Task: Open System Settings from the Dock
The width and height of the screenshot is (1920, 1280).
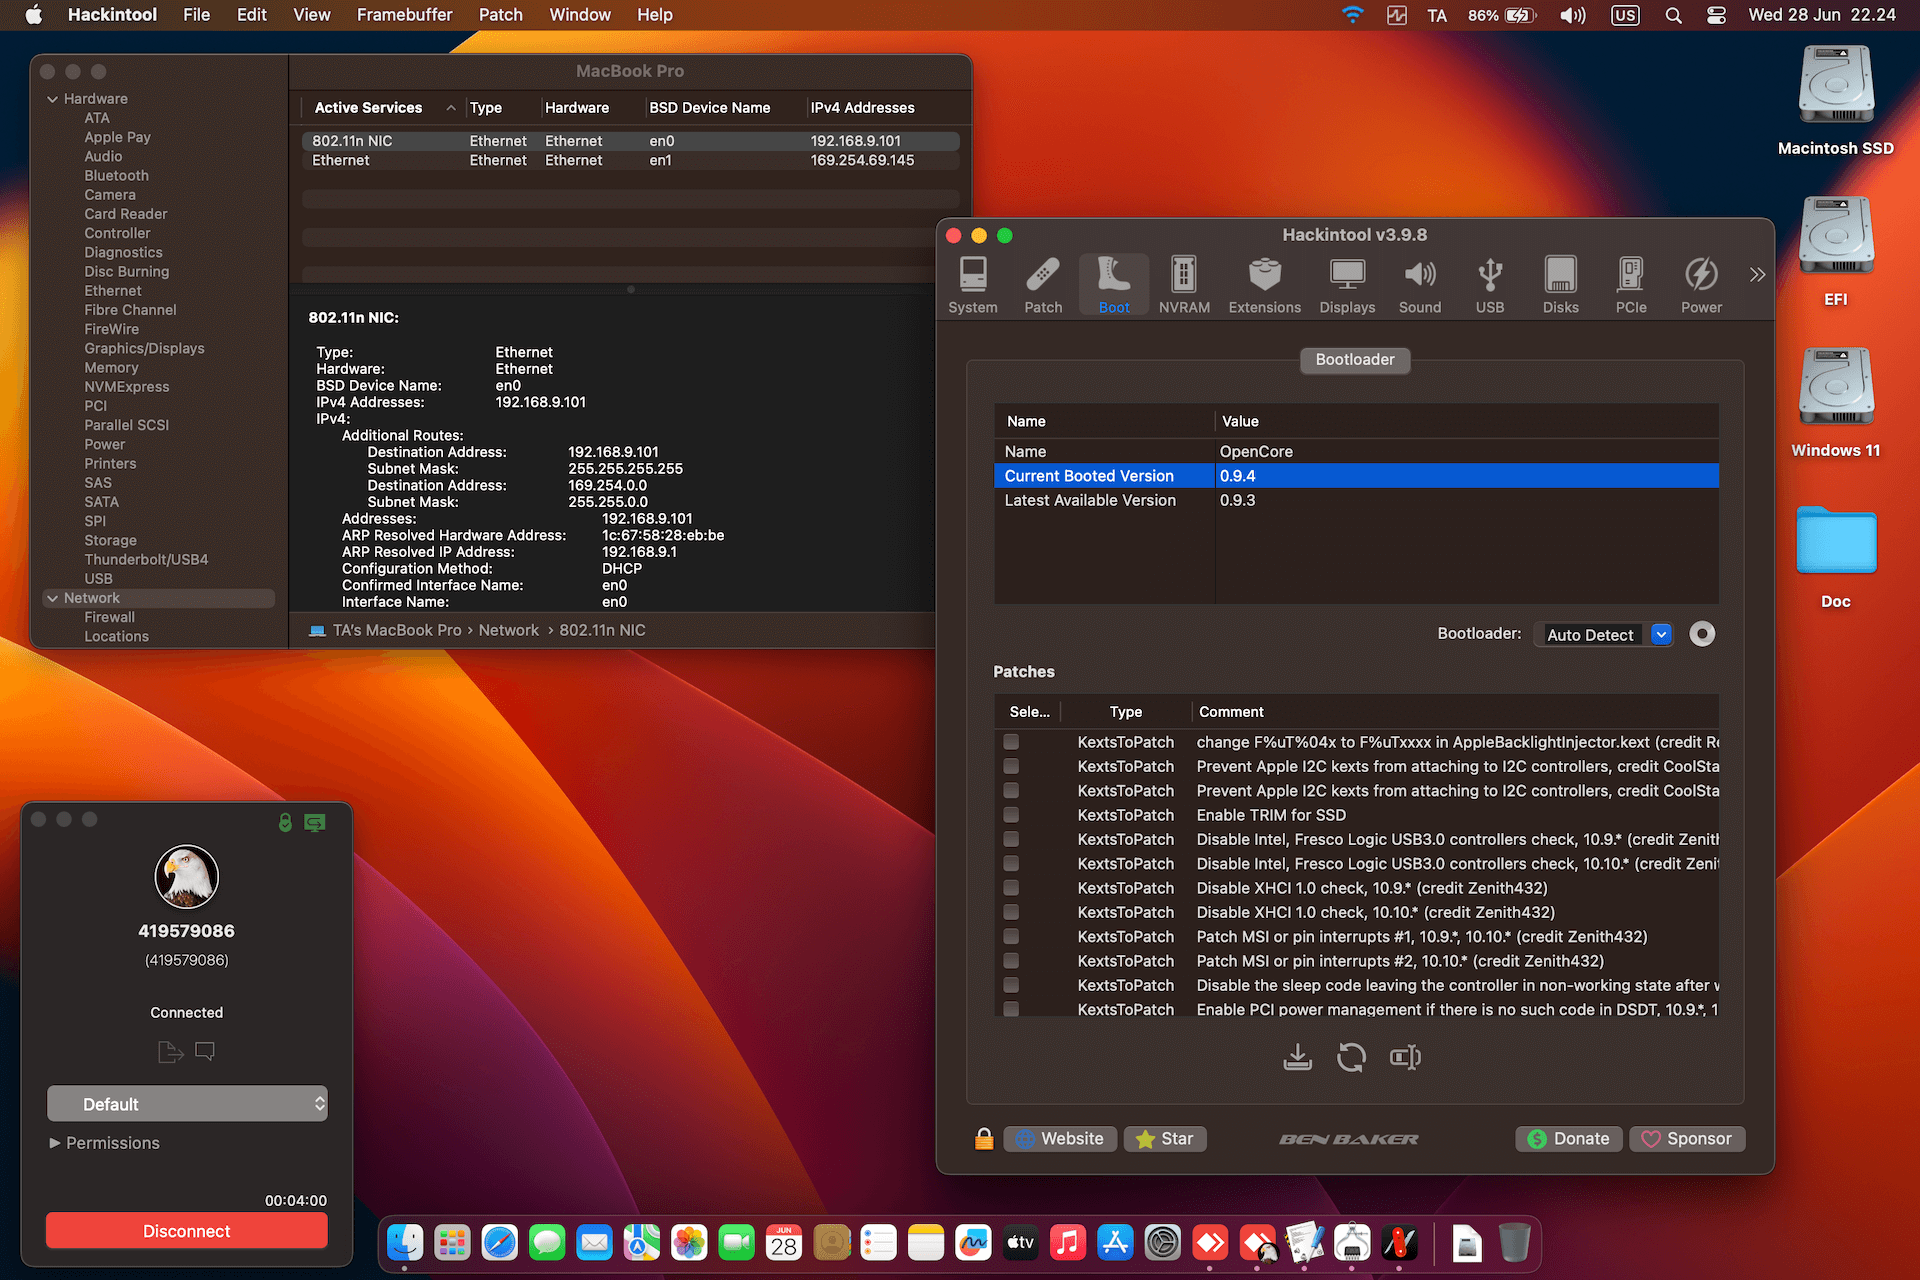Action: tap(1162, 1243)
